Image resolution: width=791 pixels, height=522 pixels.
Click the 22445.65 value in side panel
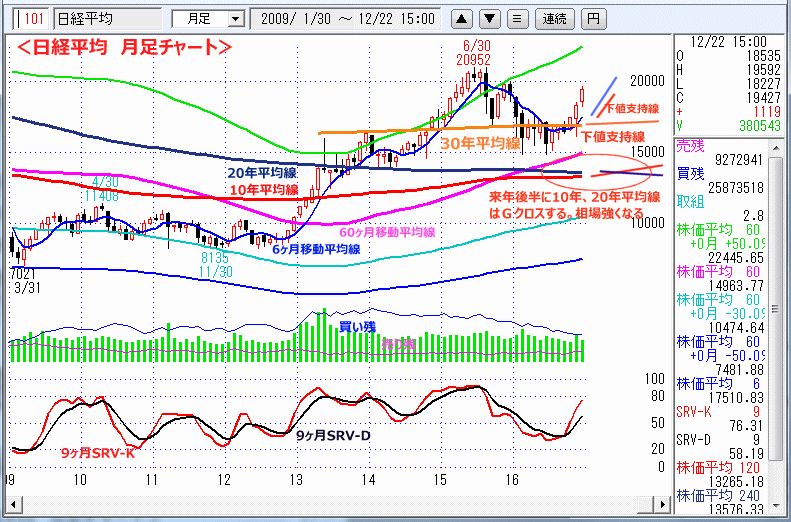tap(737, 258)
